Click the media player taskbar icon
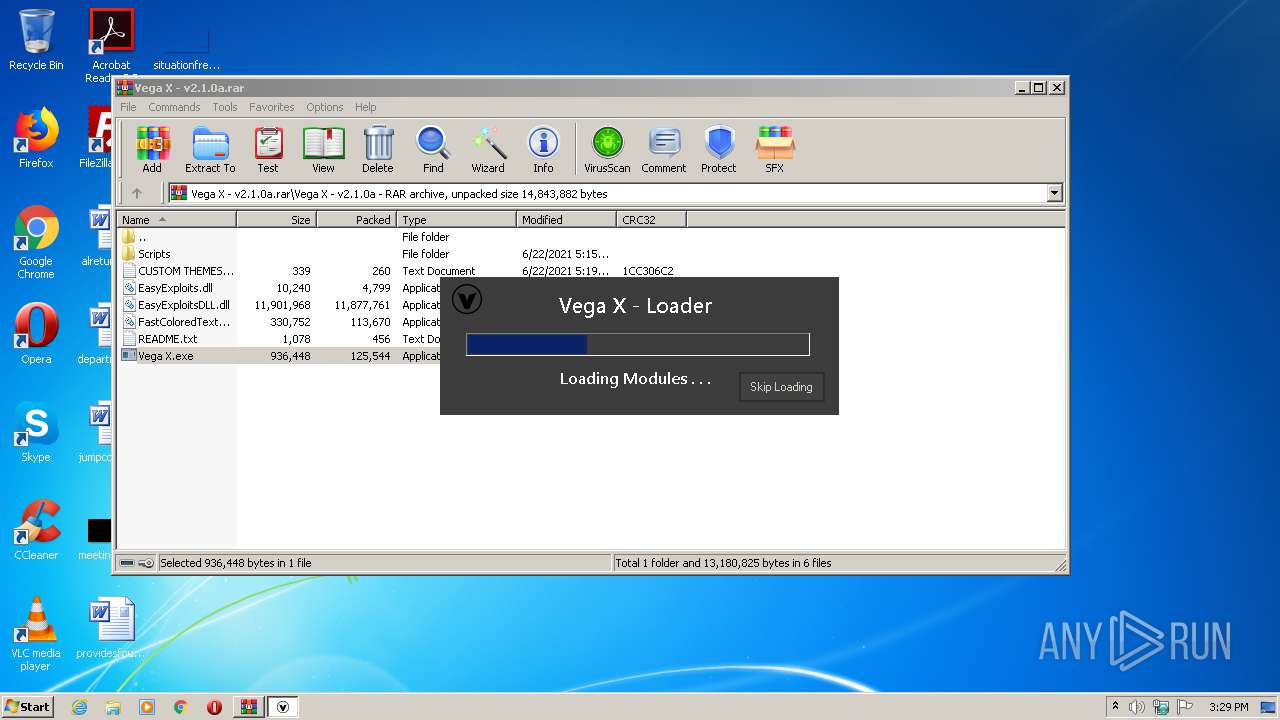 (147, 707)
